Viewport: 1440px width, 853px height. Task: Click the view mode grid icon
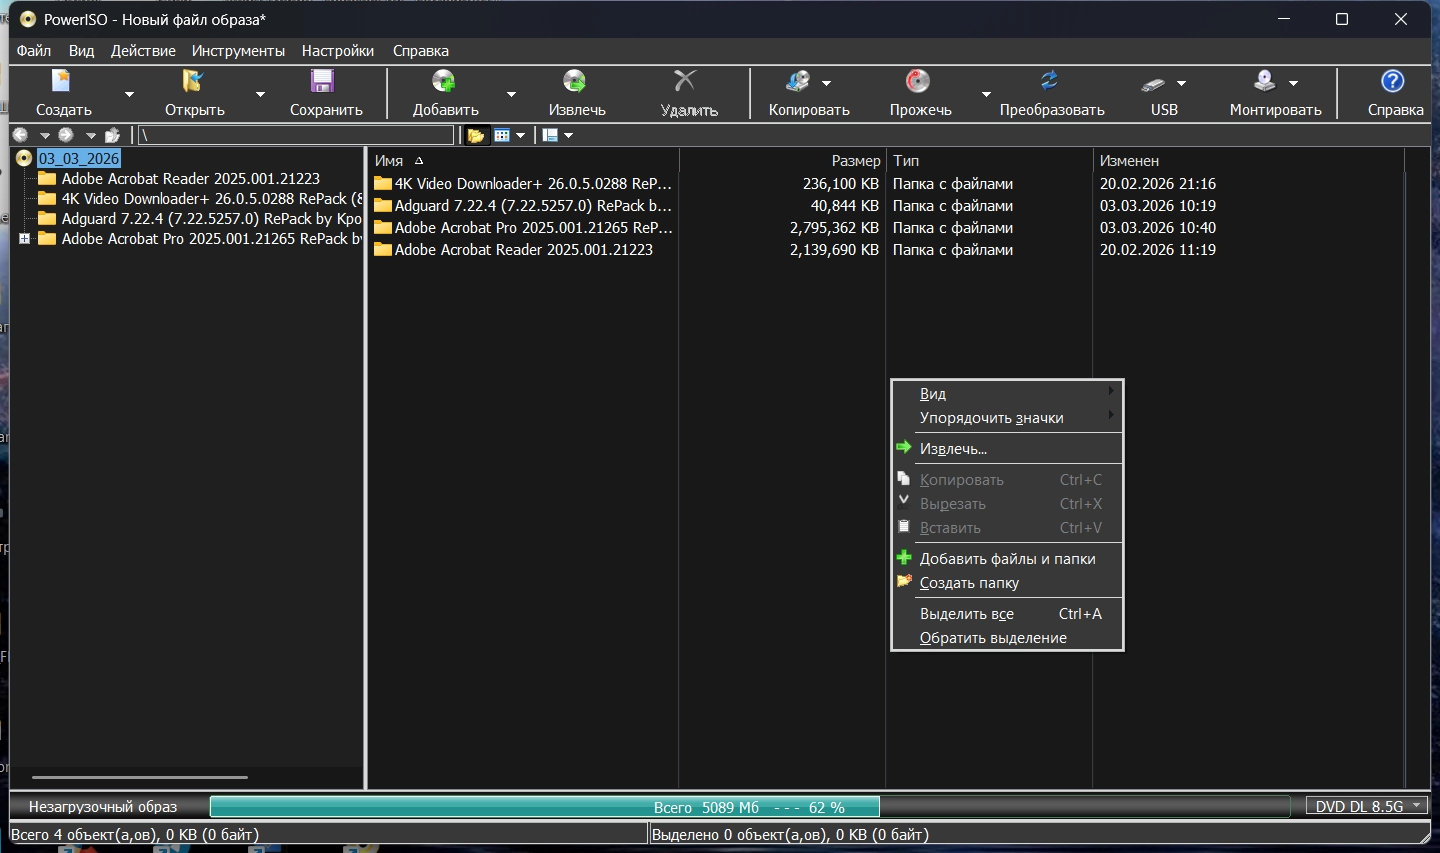pos(502,135)
